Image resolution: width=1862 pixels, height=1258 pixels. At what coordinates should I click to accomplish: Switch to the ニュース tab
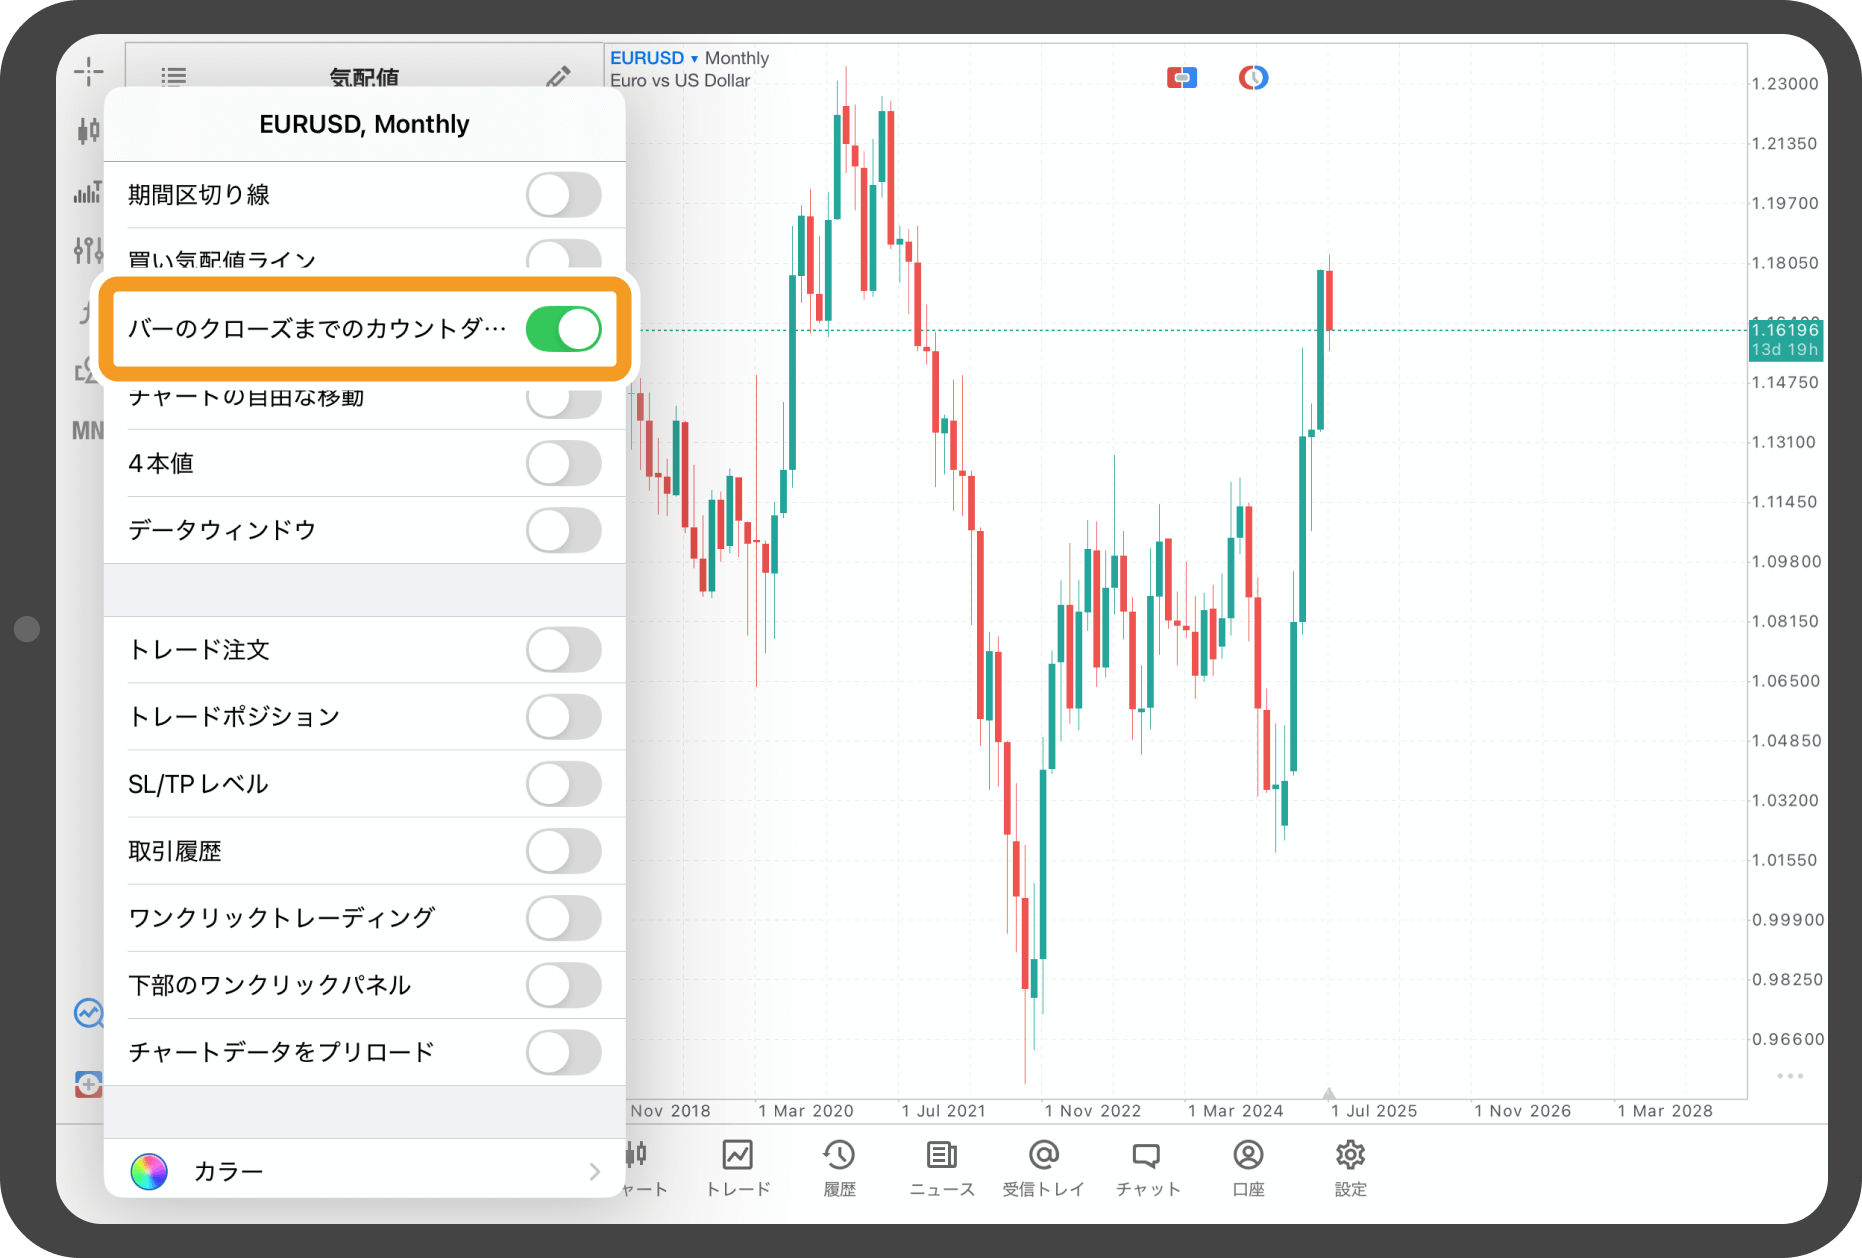tap(941, 1166)
